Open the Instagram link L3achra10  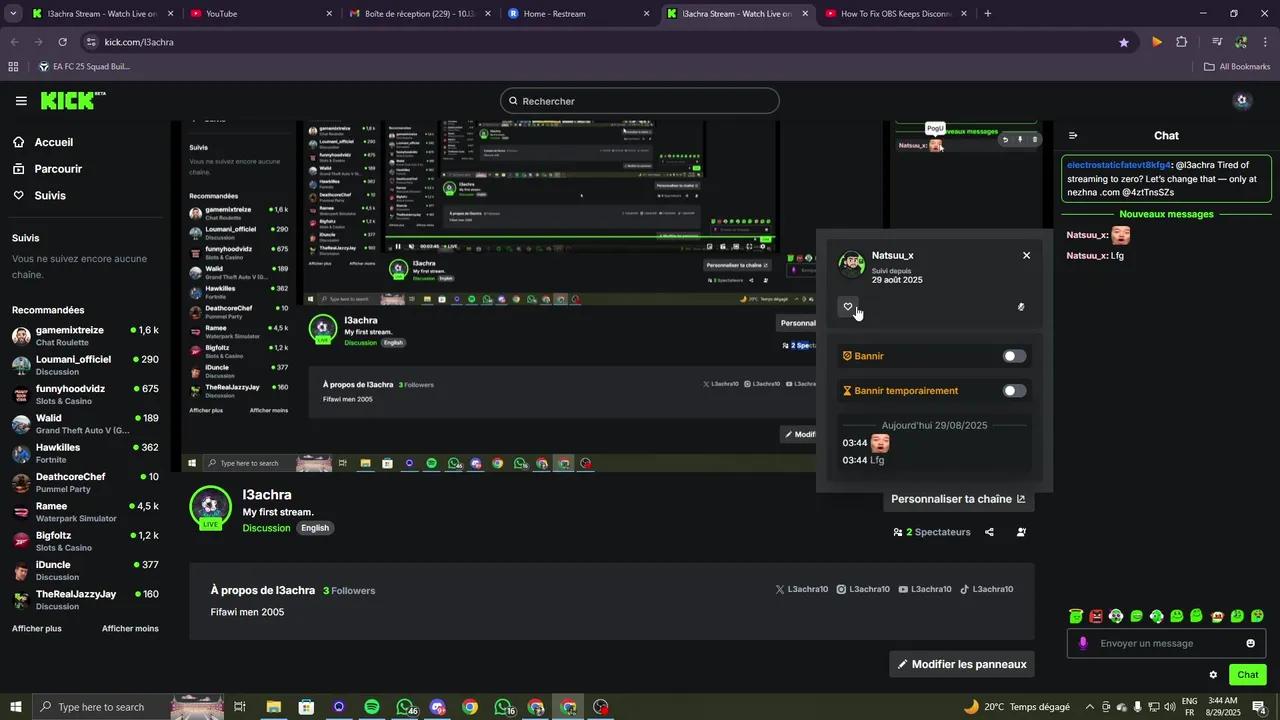pyautogui.click(x=863, y=589)
